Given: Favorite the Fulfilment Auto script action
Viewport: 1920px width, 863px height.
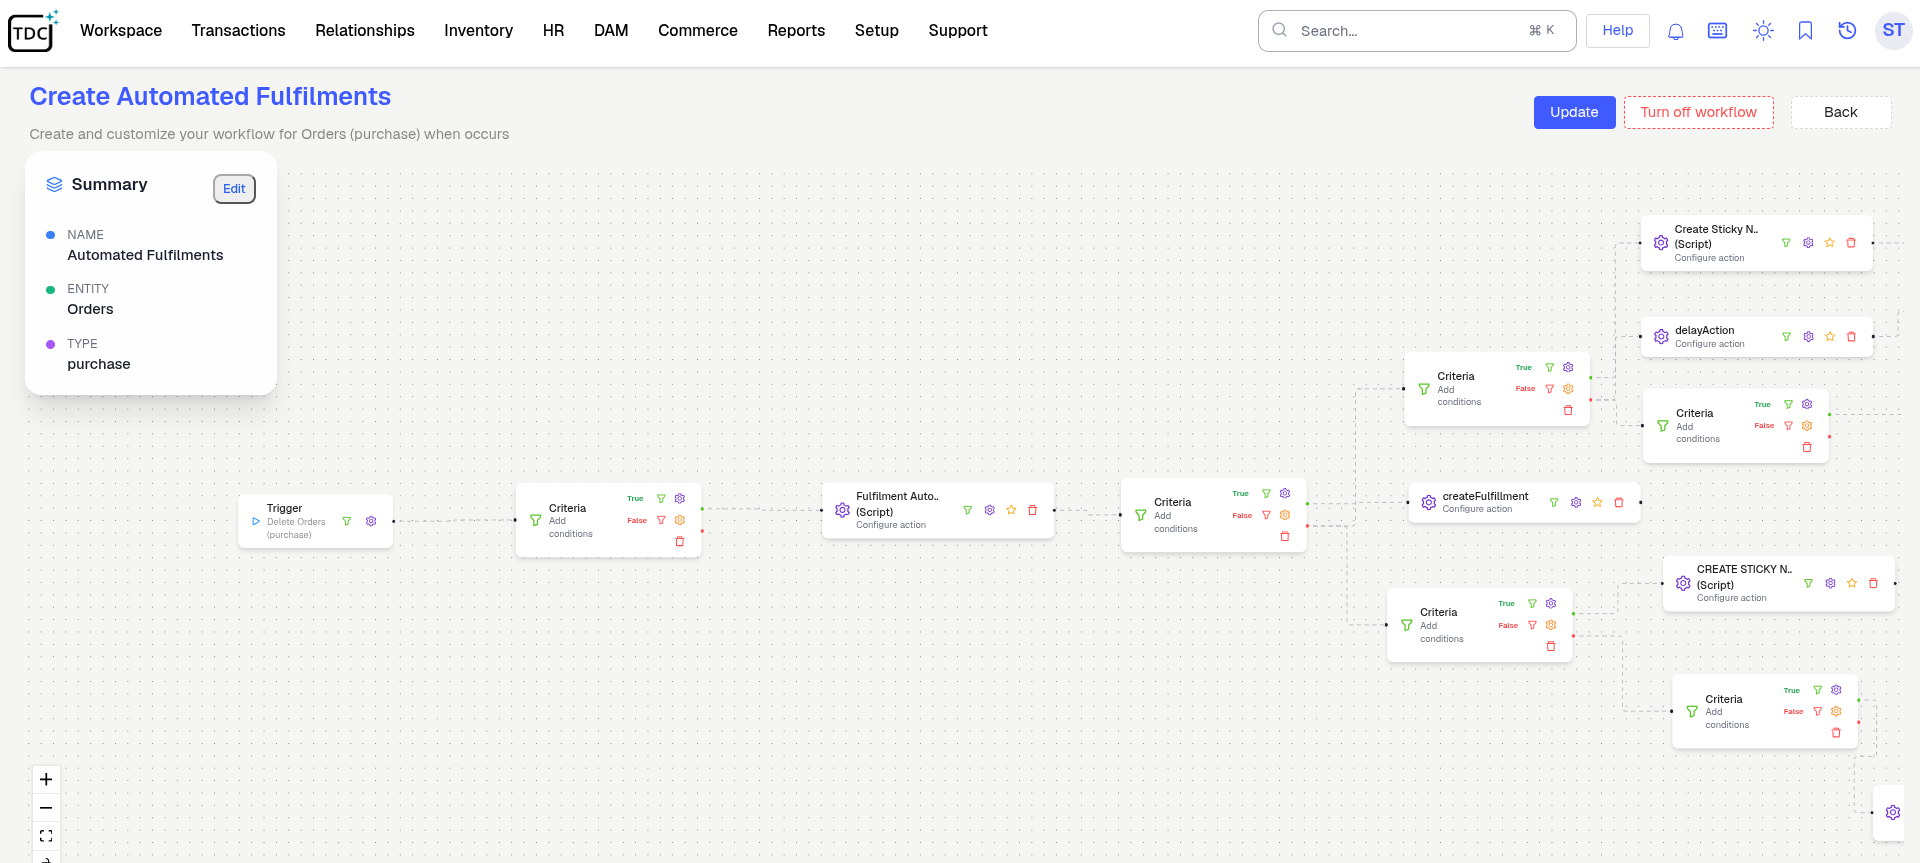Looking at the screenshot, I should click(1011, 510).
